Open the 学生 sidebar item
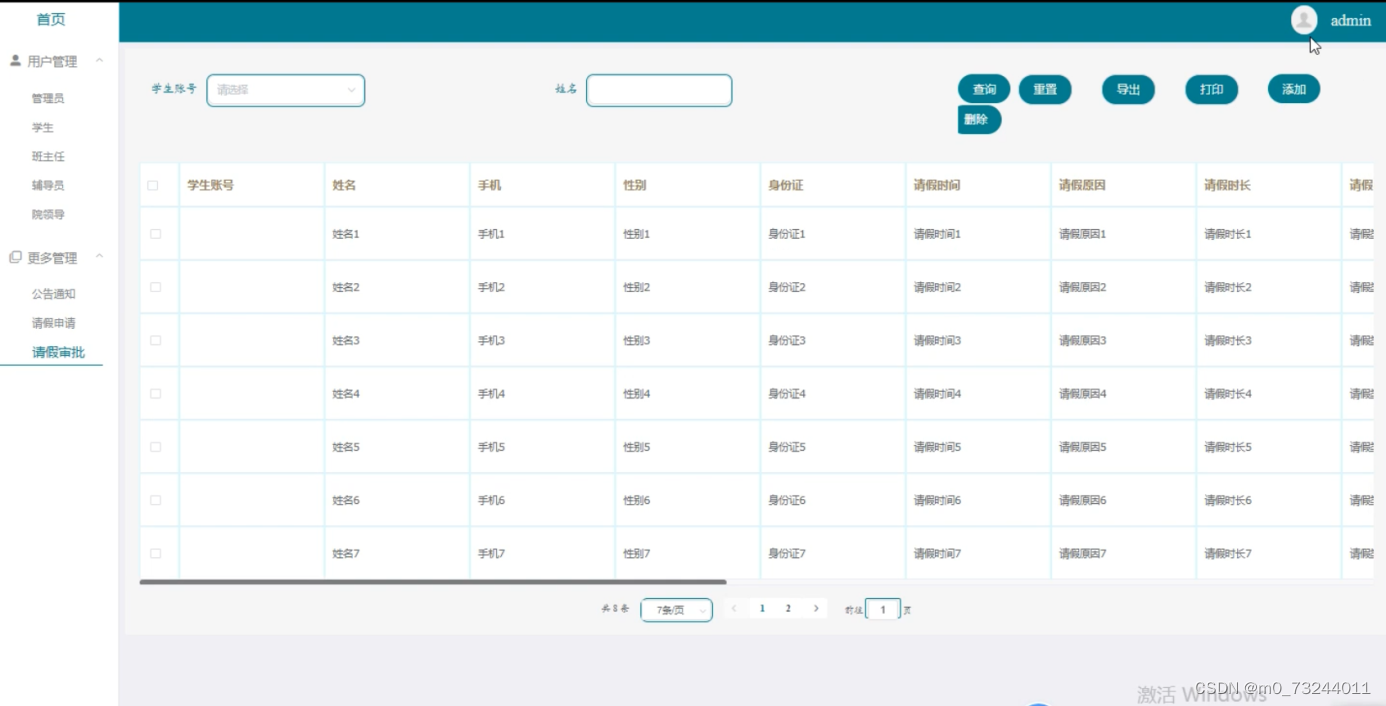The width and height of the screenshot is (1386, 706). (42, 127)
